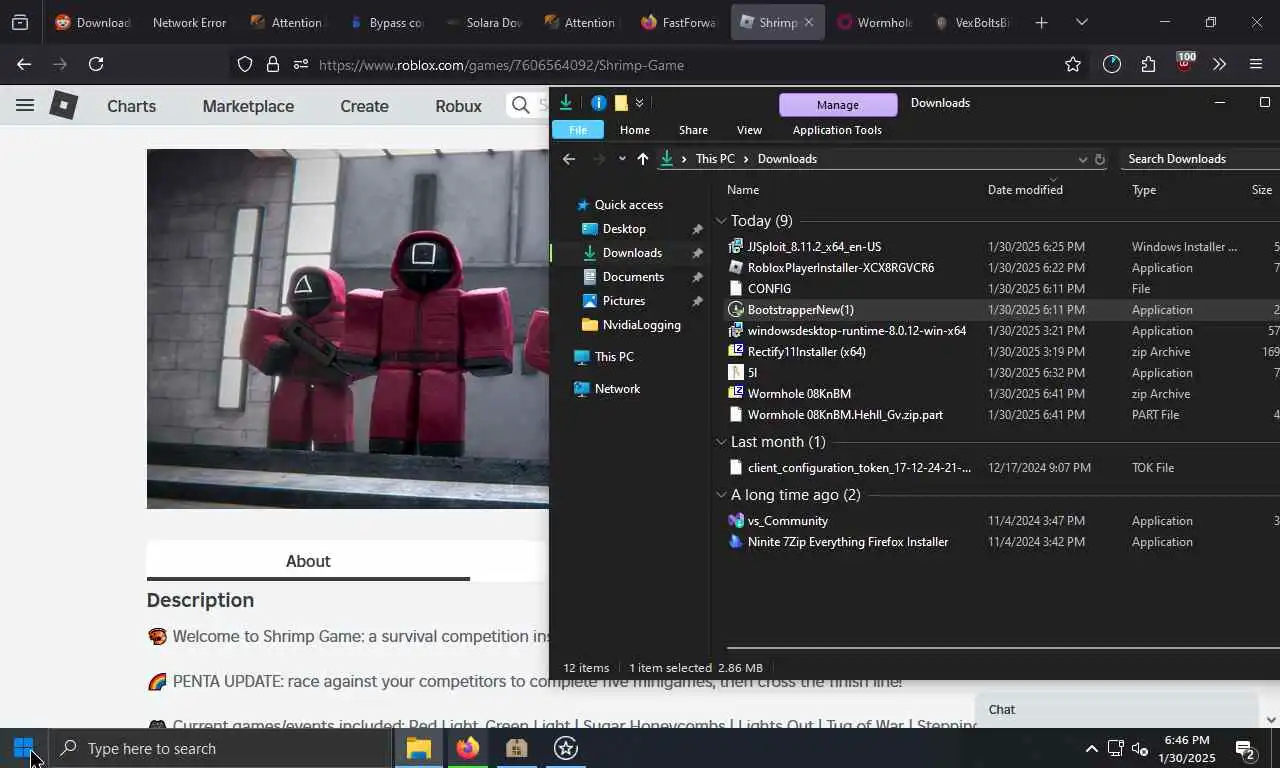Click Charts in Roblox navigation
Viewport: 1280px width, 768px height.
click(131, 106)
